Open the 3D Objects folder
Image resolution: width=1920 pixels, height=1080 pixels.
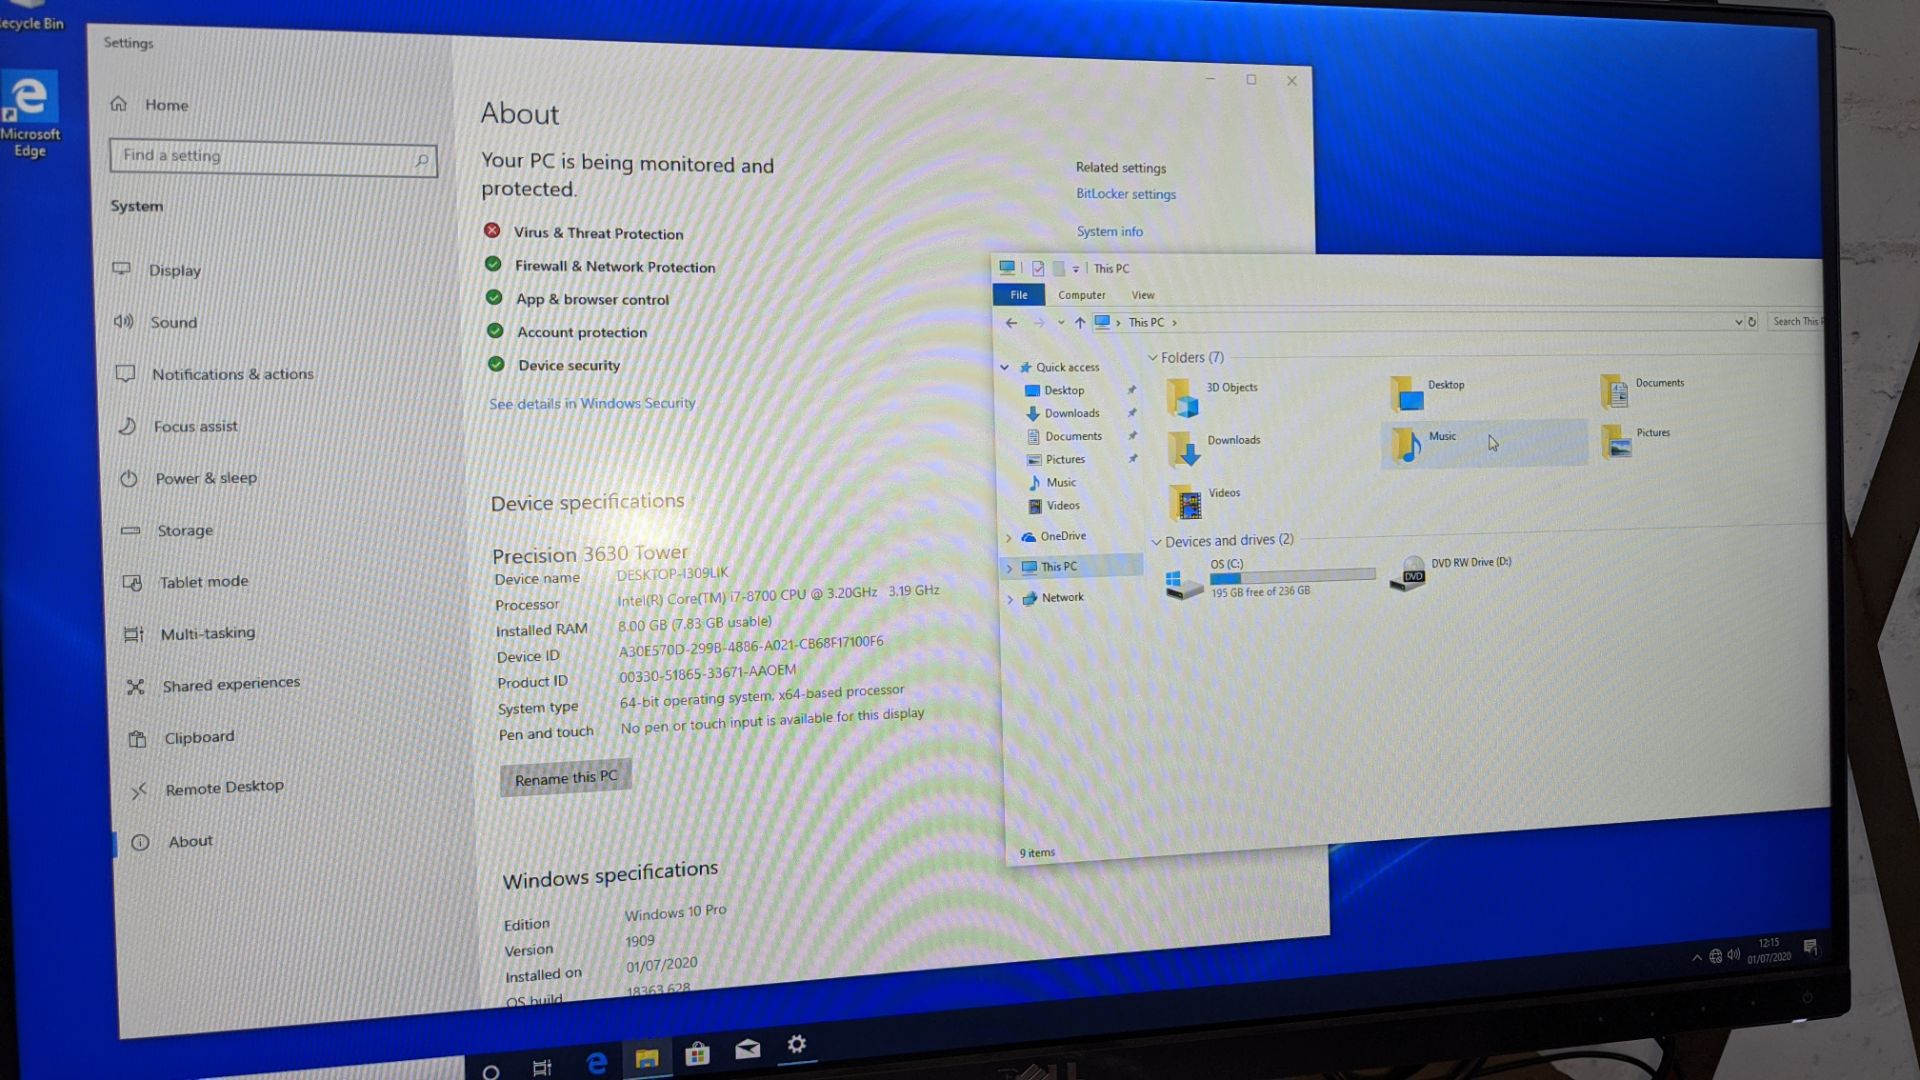point(1213,396)
